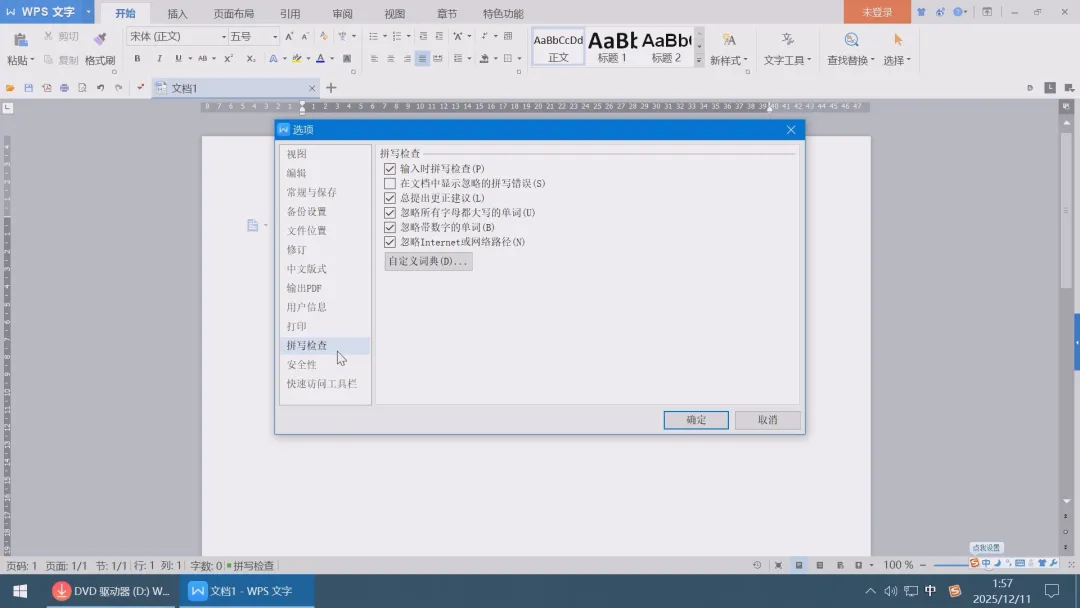Click the font color A swatch
Screen dimensions: 1080x608
[x=320, y=59]
